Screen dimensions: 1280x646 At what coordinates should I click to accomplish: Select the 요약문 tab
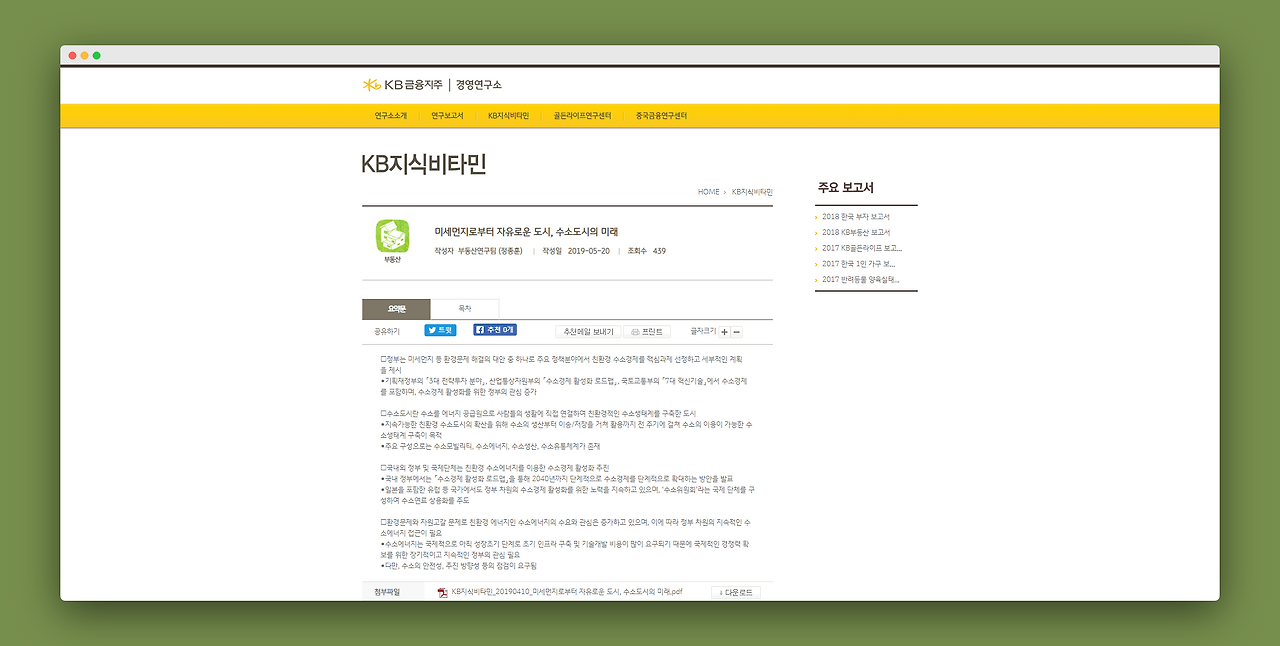click(396, 309)
